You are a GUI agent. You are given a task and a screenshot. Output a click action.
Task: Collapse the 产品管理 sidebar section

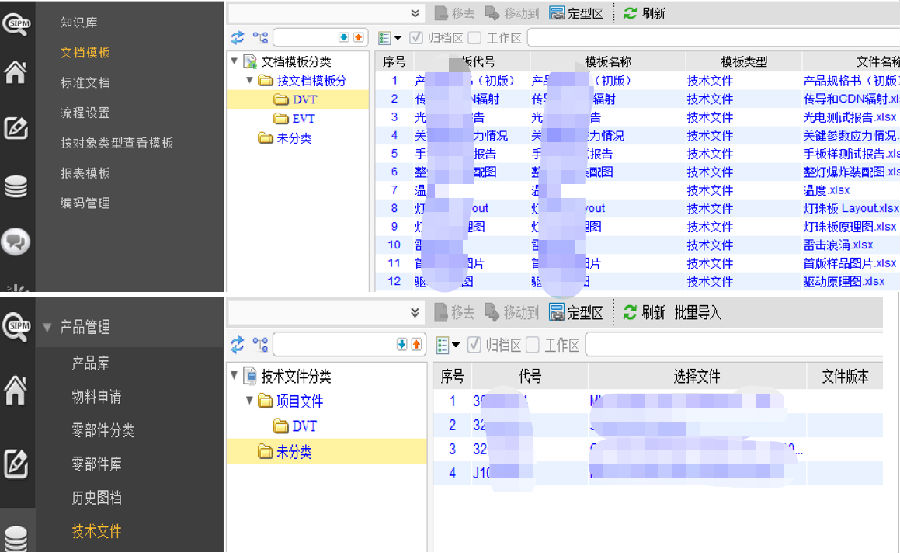pyautogui.click(x=47, y=327)
